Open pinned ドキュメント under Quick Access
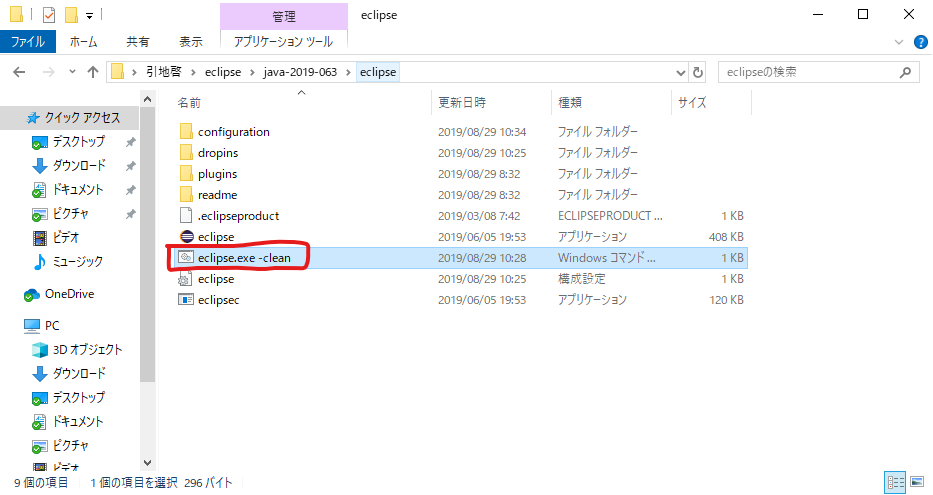The height and width of the screenshot is (495, 933). point(78,190)
